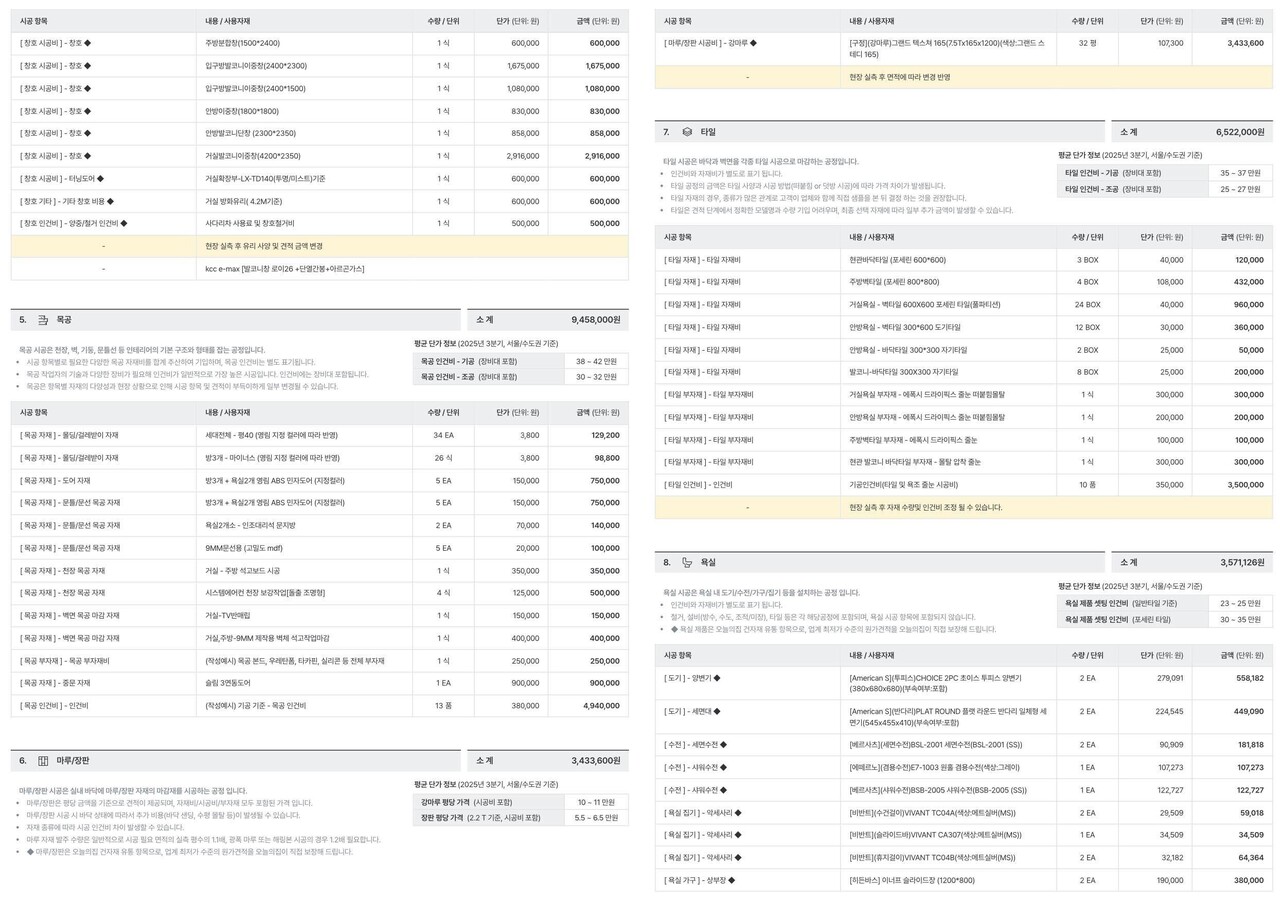
Task: Select the 목공 section title heading
Action: point(64,320)
